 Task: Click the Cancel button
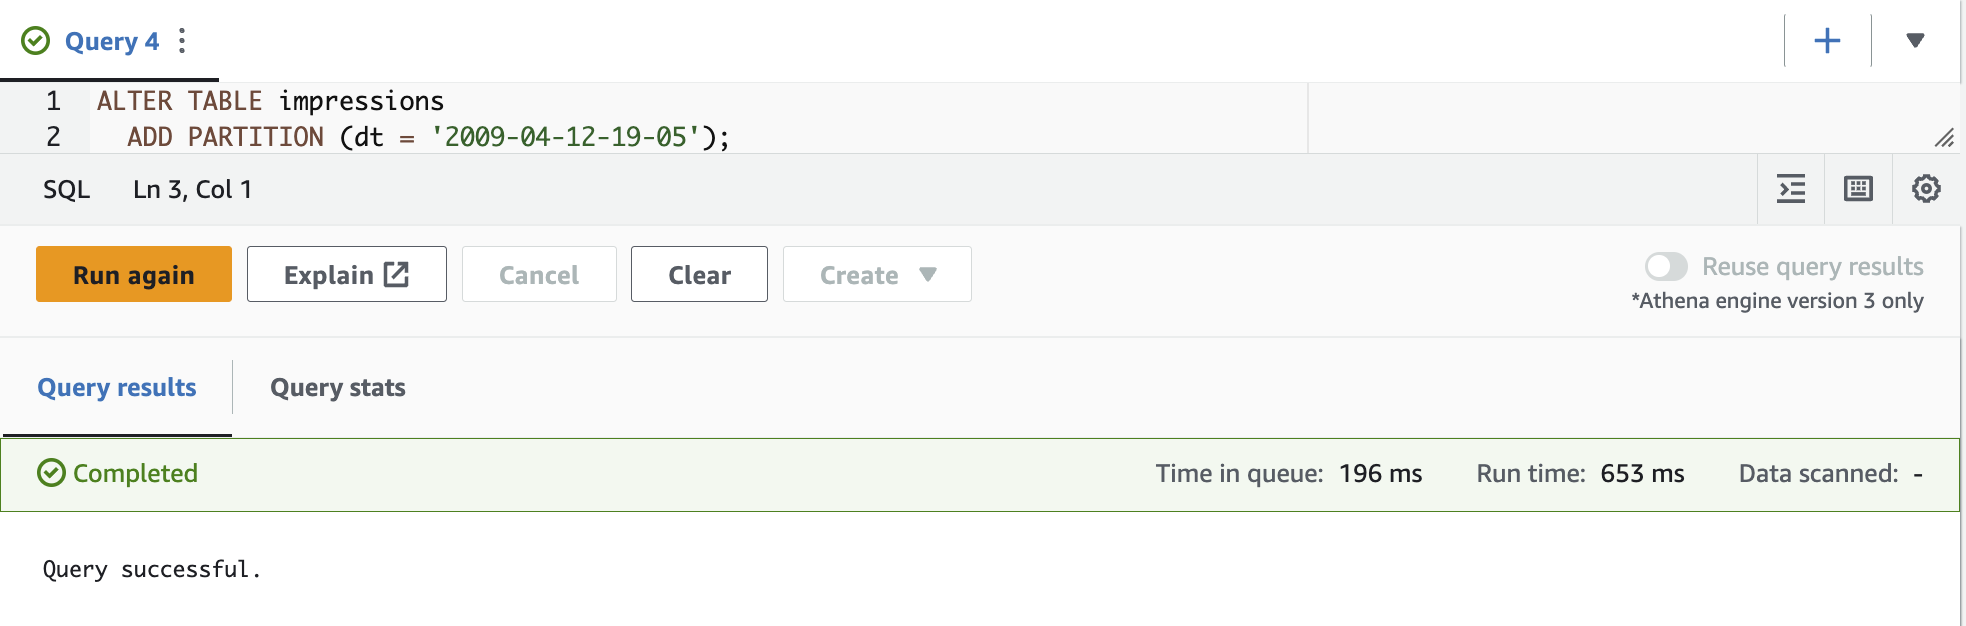pyautogui.click(x=539, y=274)
